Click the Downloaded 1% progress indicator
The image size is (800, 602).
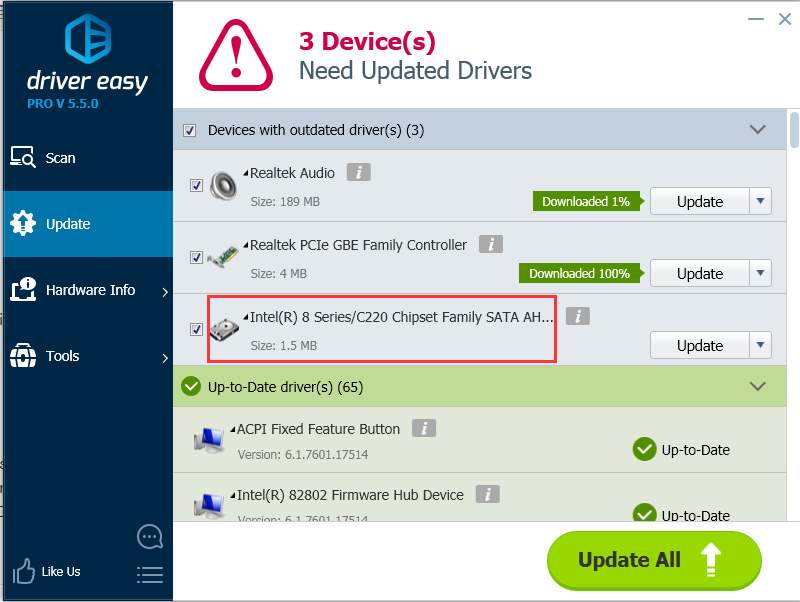pos(589,201)
